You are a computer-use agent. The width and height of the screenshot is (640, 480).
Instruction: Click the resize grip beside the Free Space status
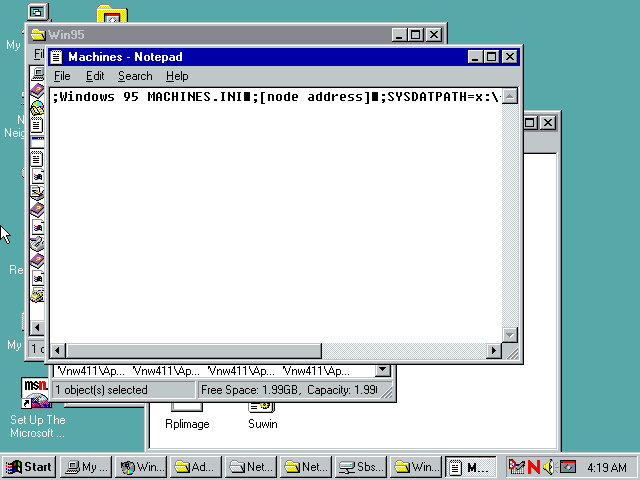[387, 391]
